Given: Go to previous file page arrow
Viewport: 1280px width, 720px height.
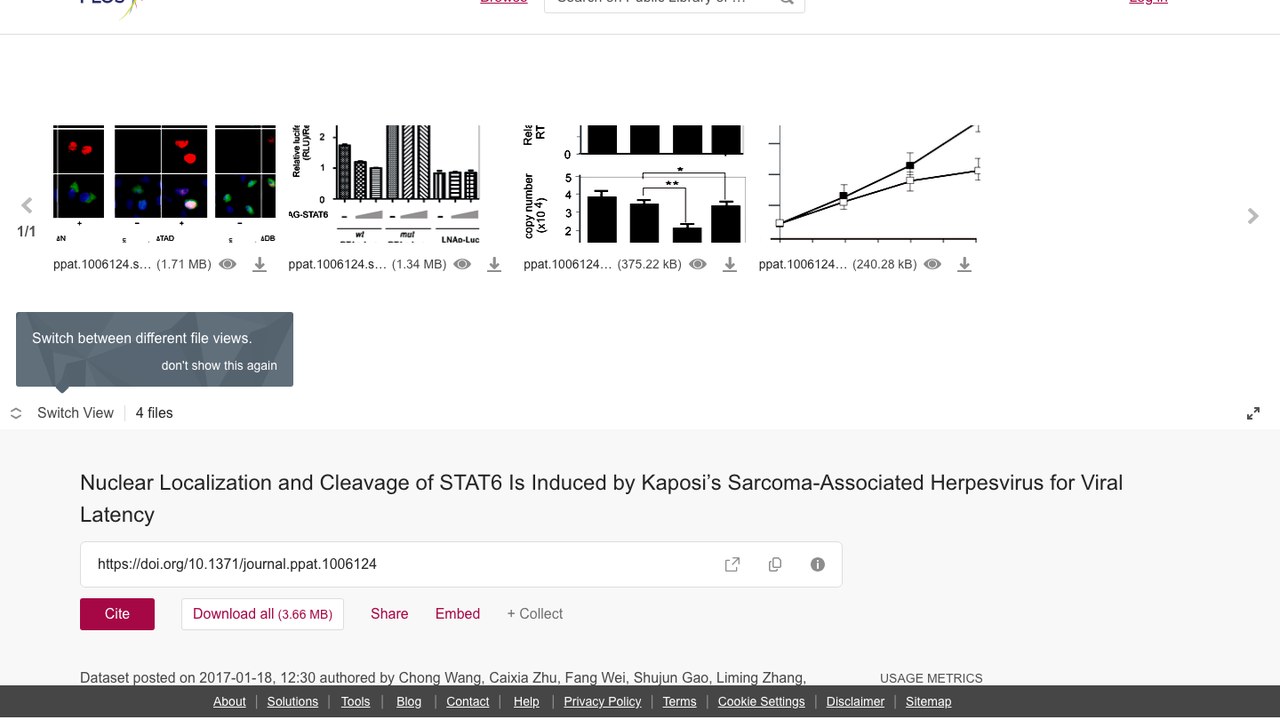Looking at the screenshot, I should pyautogui.click(x=27, y=206).
